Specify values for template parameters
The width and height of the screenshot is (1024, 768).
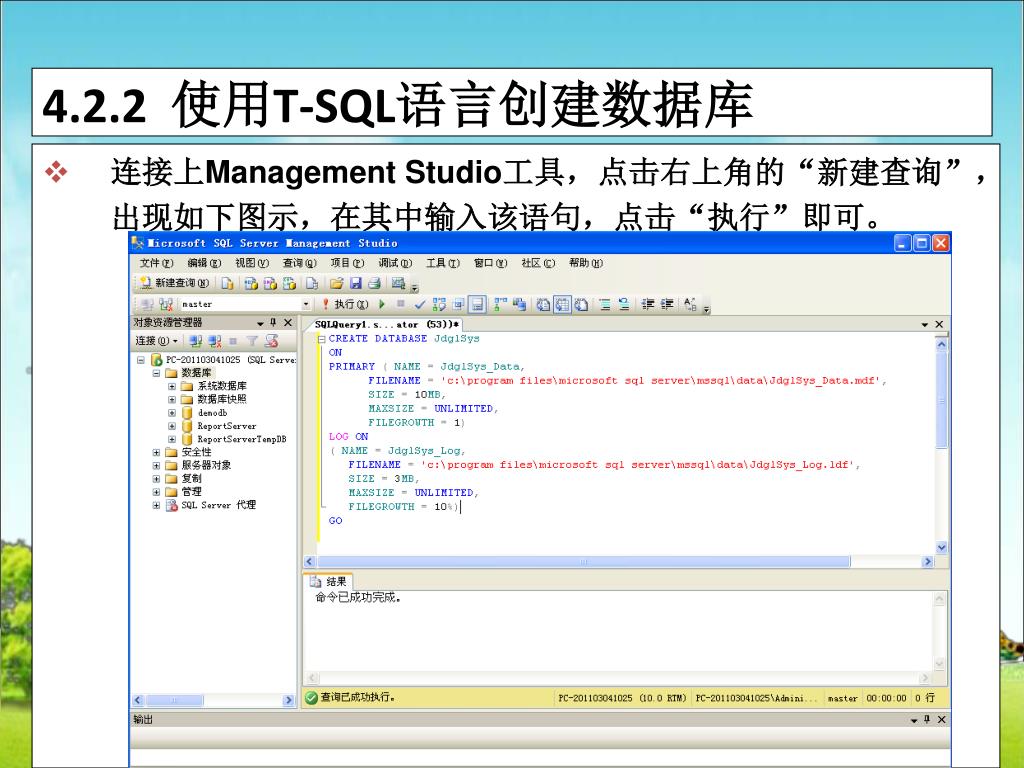(690, 304)
